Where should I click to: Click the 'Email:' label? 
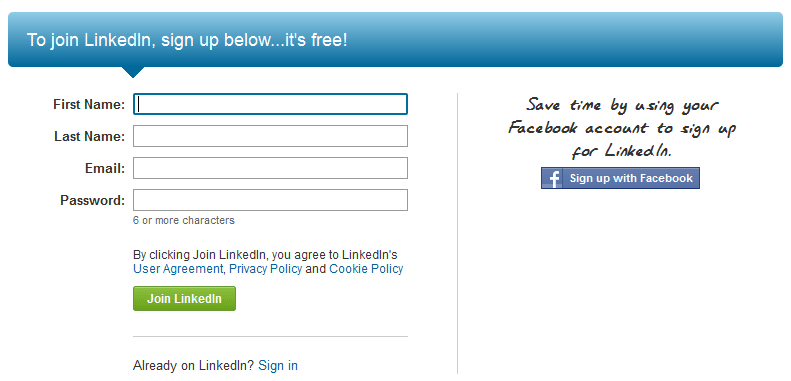tap(105, 168)
